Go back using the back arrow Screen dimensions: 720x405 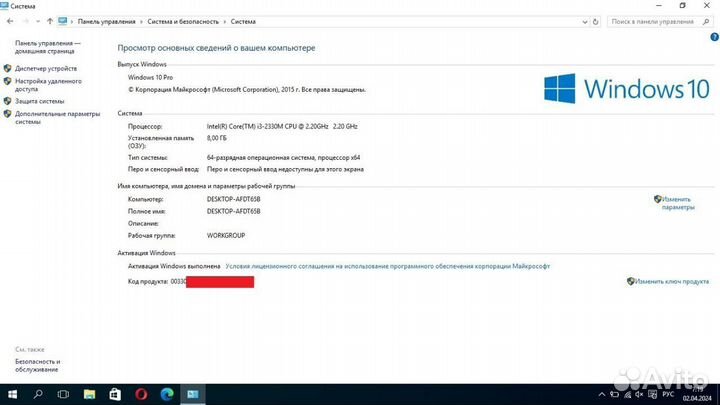point(10,22)
